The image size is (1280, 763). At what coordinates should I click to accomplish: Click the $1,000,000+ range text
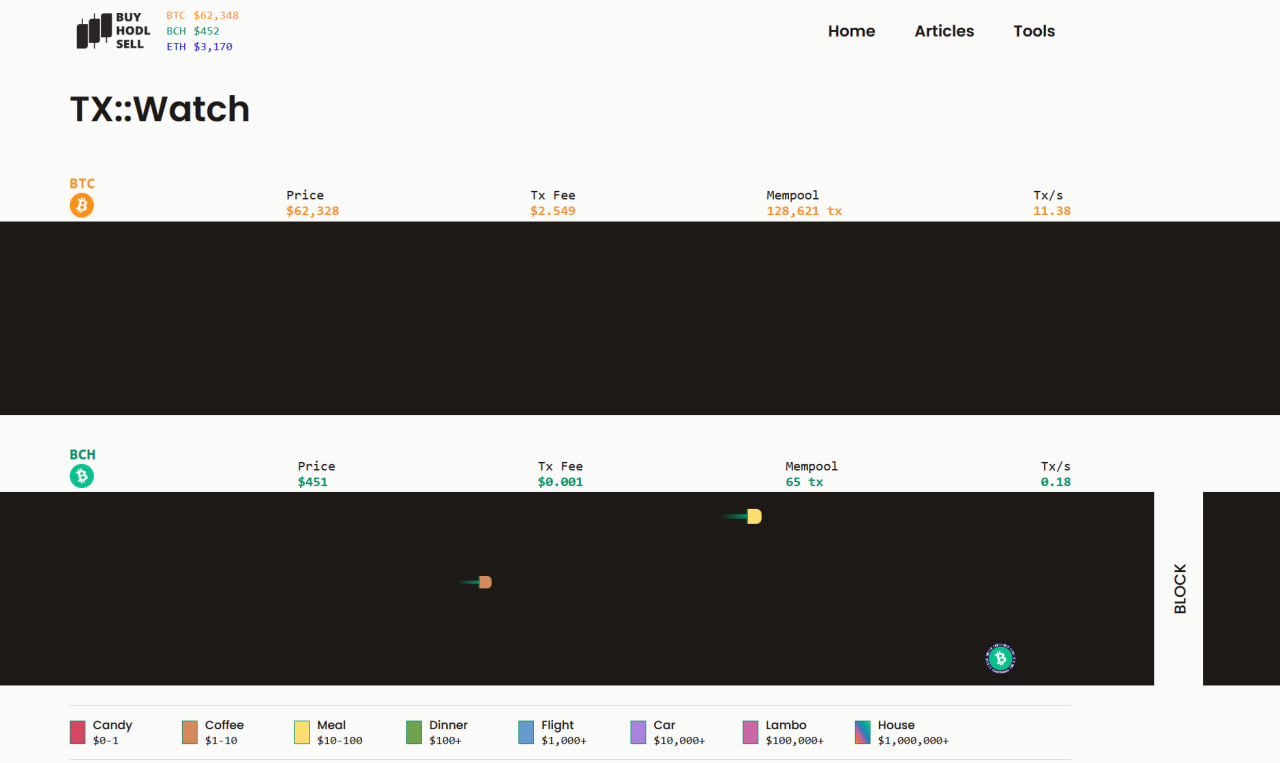(913, 741)
